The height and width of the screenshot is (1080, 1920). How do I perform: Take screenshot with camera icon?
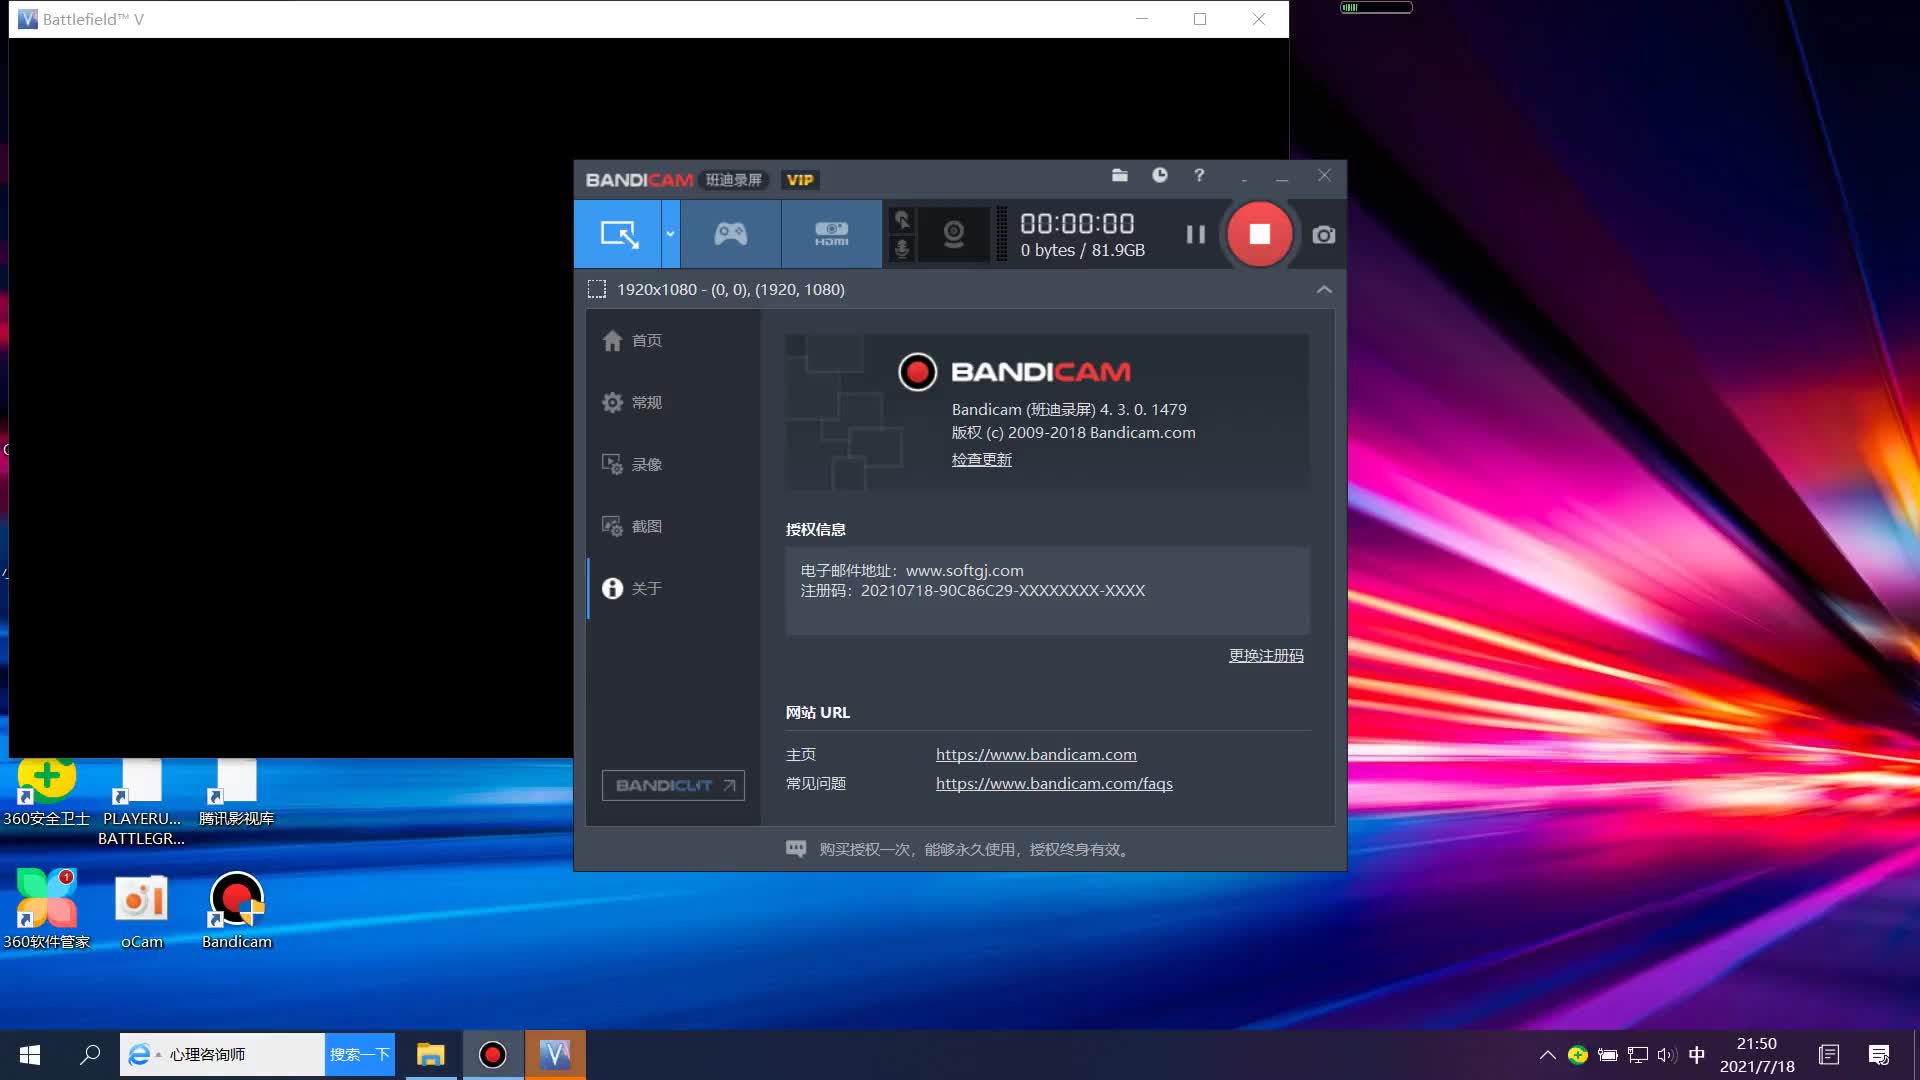[1323, 235]
